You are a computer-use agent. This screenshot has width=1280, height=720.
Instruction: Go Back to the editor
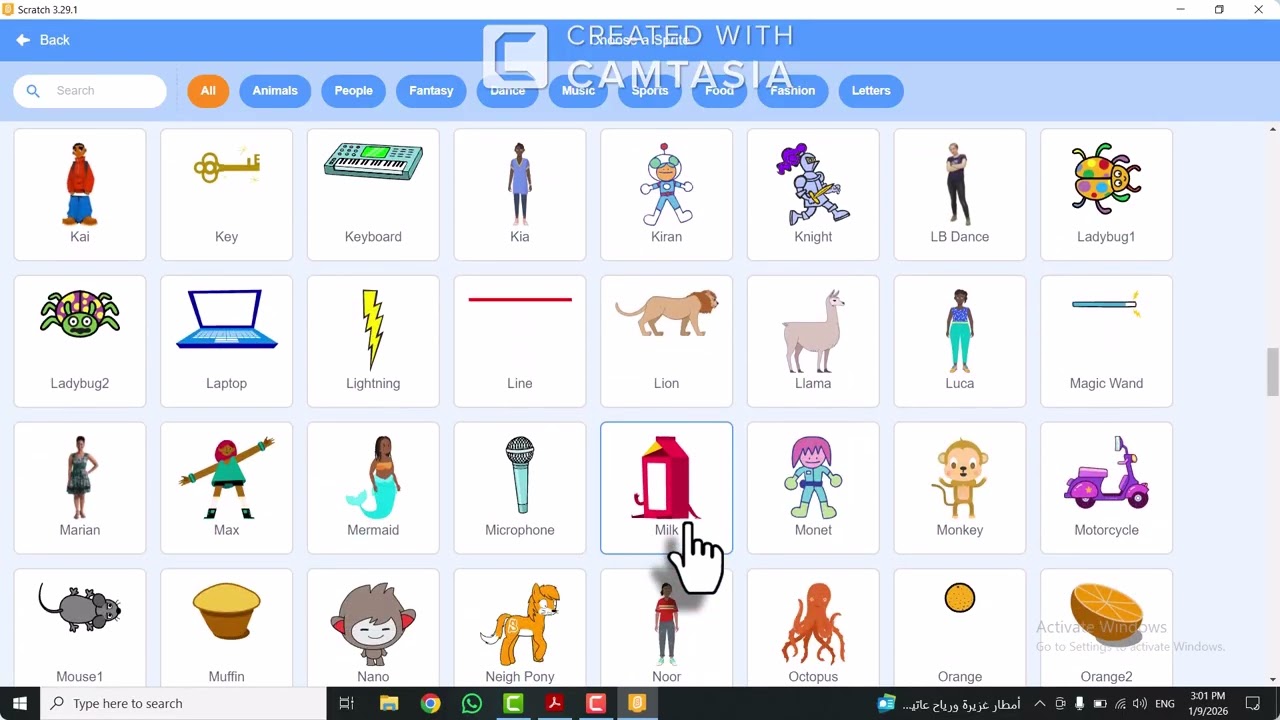click(x=43, y=40)
